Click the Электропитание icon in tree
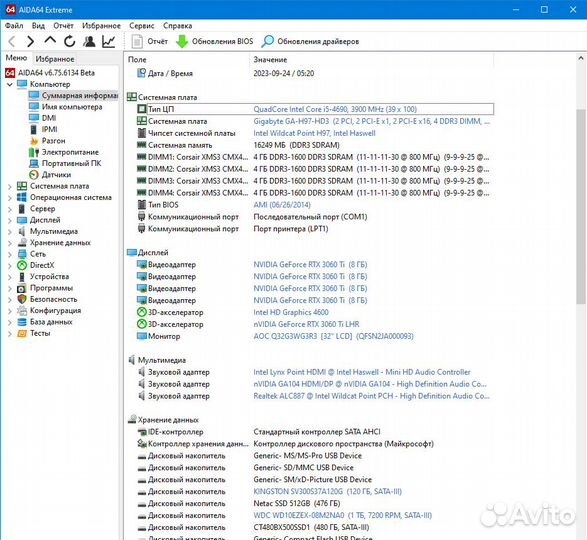Screen dimensions: 587x540 34,152
